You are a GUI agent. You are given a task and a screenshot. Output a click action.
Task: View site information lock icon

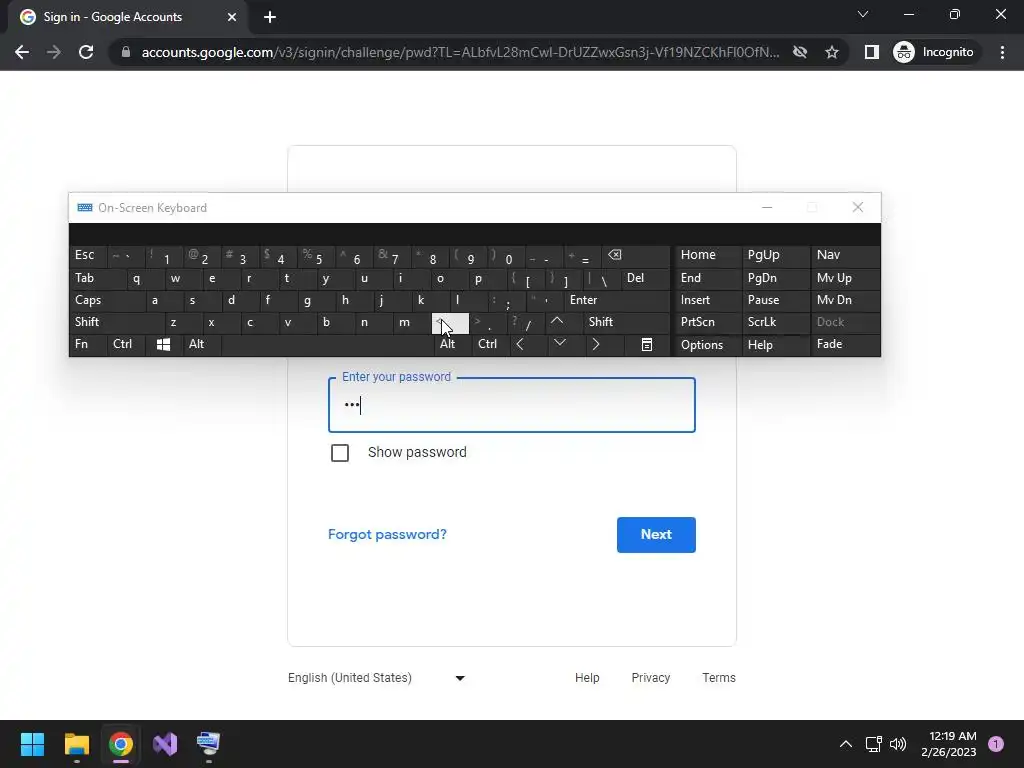[126, 52]
